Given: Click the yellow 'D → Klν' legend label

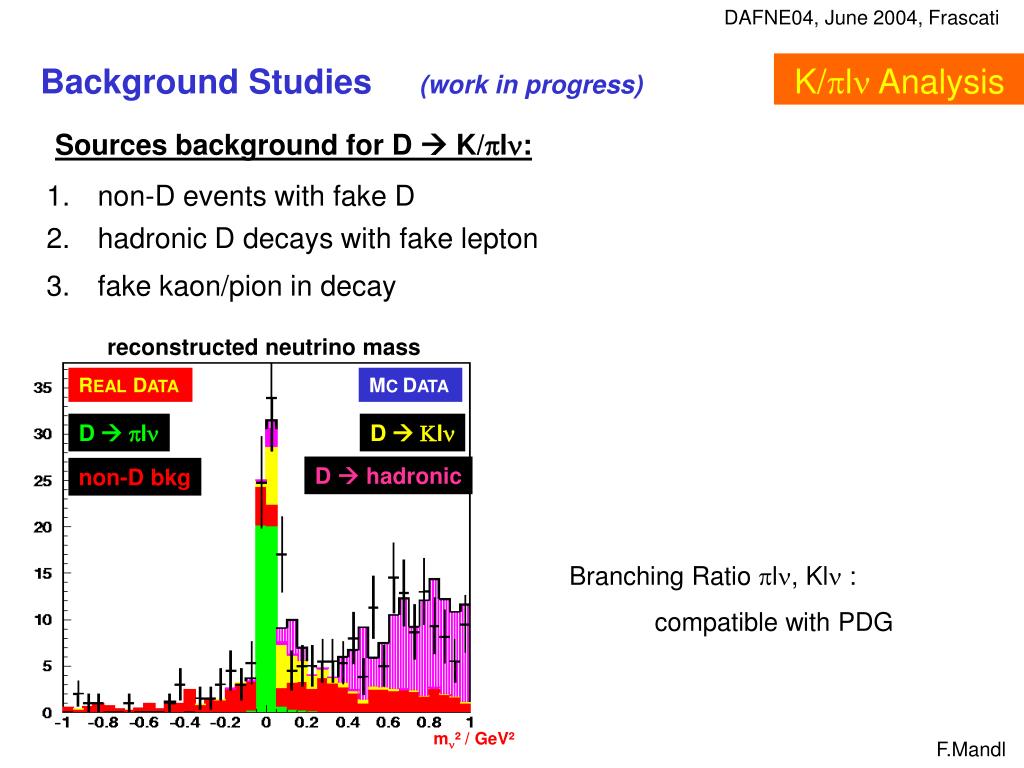Looking at the screenshot, I should click(x=412, y=432).
